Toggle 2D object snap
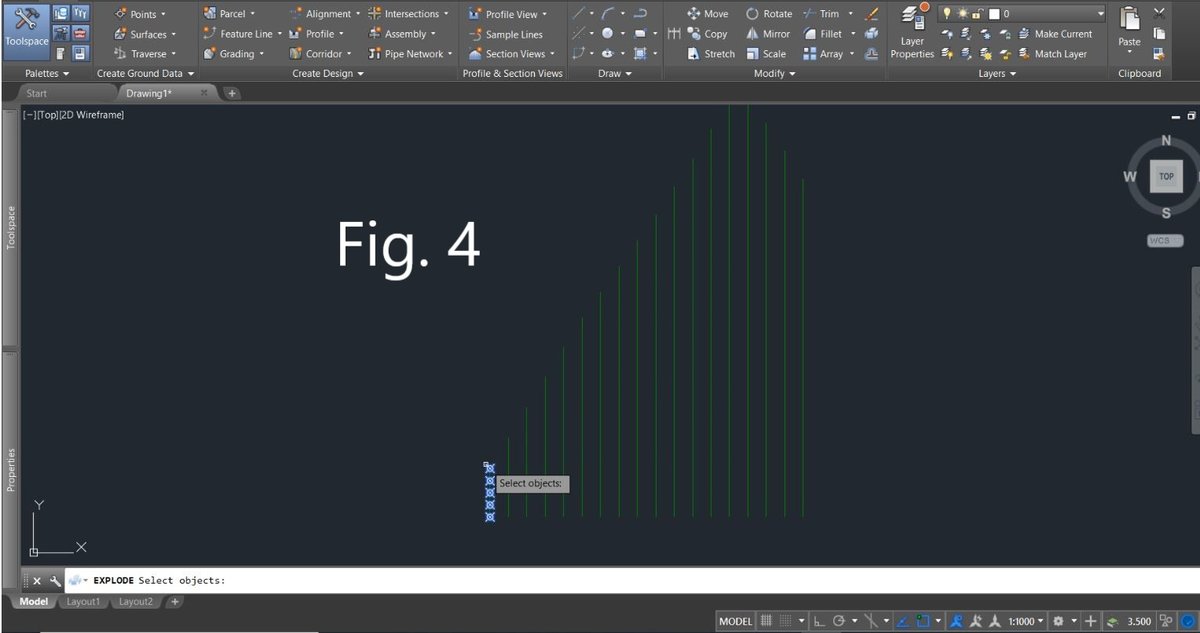This screenshot has width=1200, height=633. pyautogui.click(x=922, y=621)
